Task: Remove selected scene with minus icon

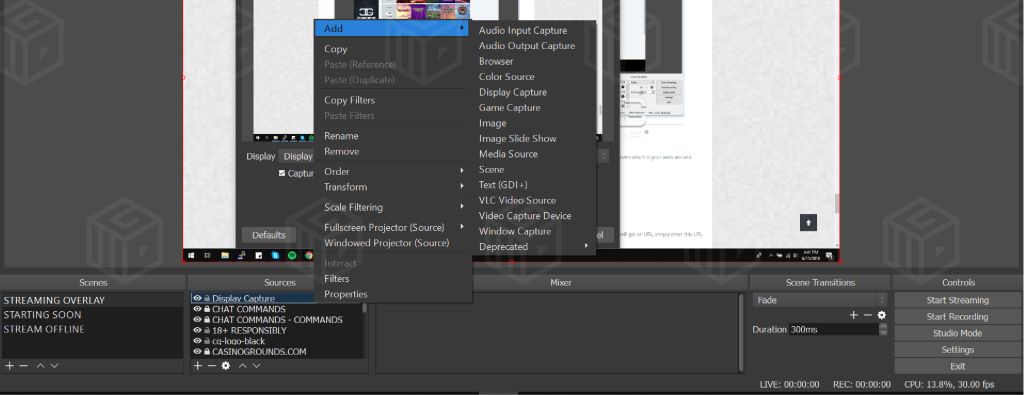Action: (24, 366)
